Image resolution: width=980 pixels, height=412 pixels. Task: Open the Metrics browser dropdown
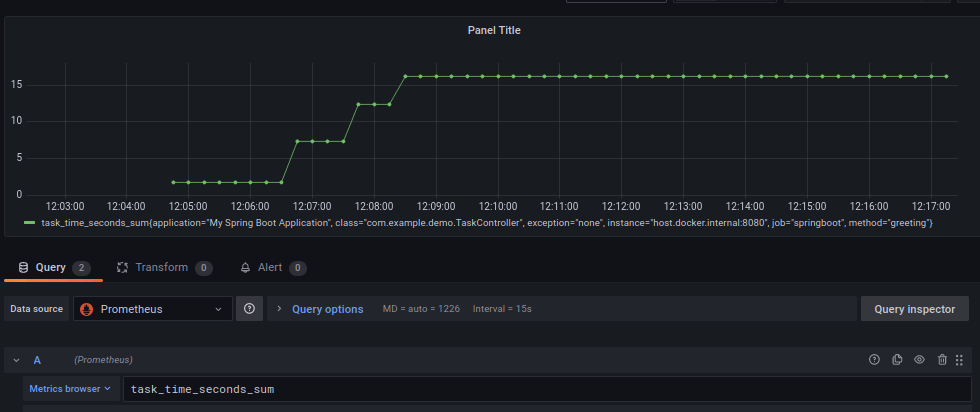point(70,389)
